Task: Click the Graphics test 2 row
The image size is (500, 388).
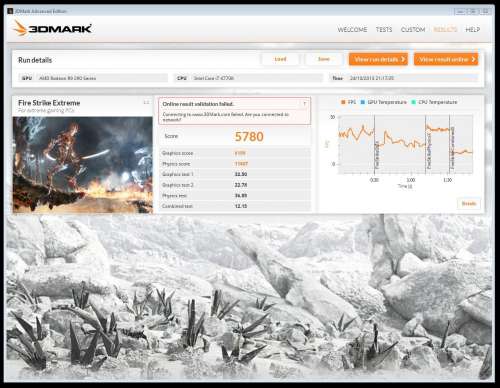Action: (235, 185)
